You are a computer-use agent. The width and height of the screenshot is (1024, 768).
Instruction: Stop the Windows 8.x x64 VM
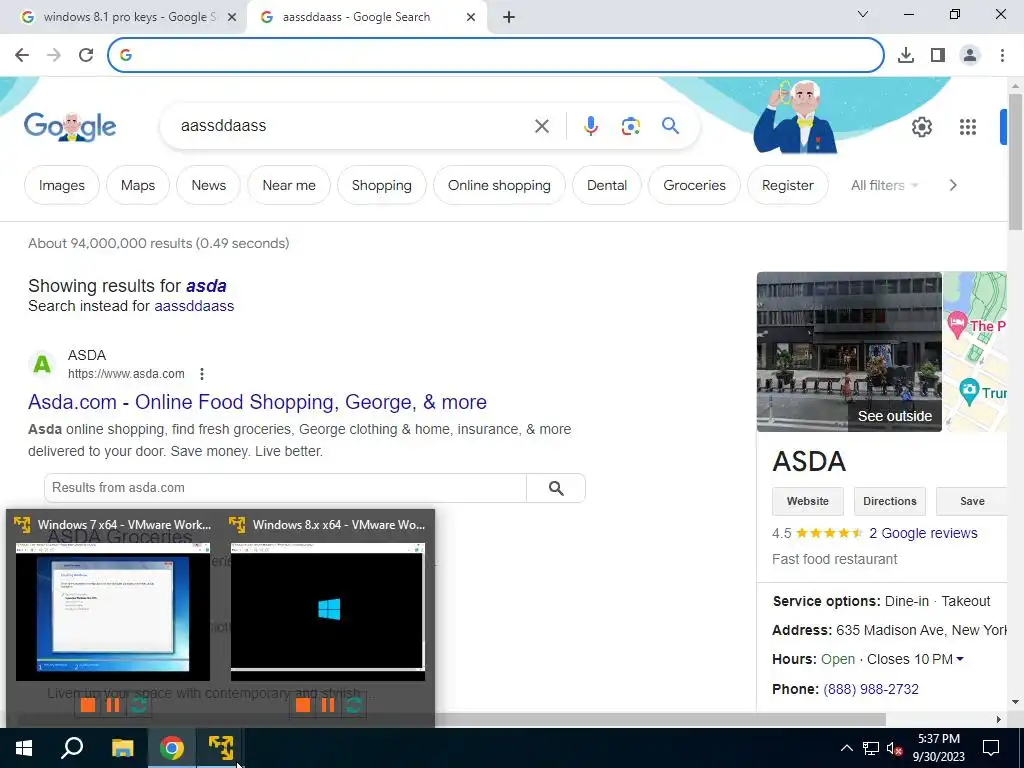[x=303, y=705]
